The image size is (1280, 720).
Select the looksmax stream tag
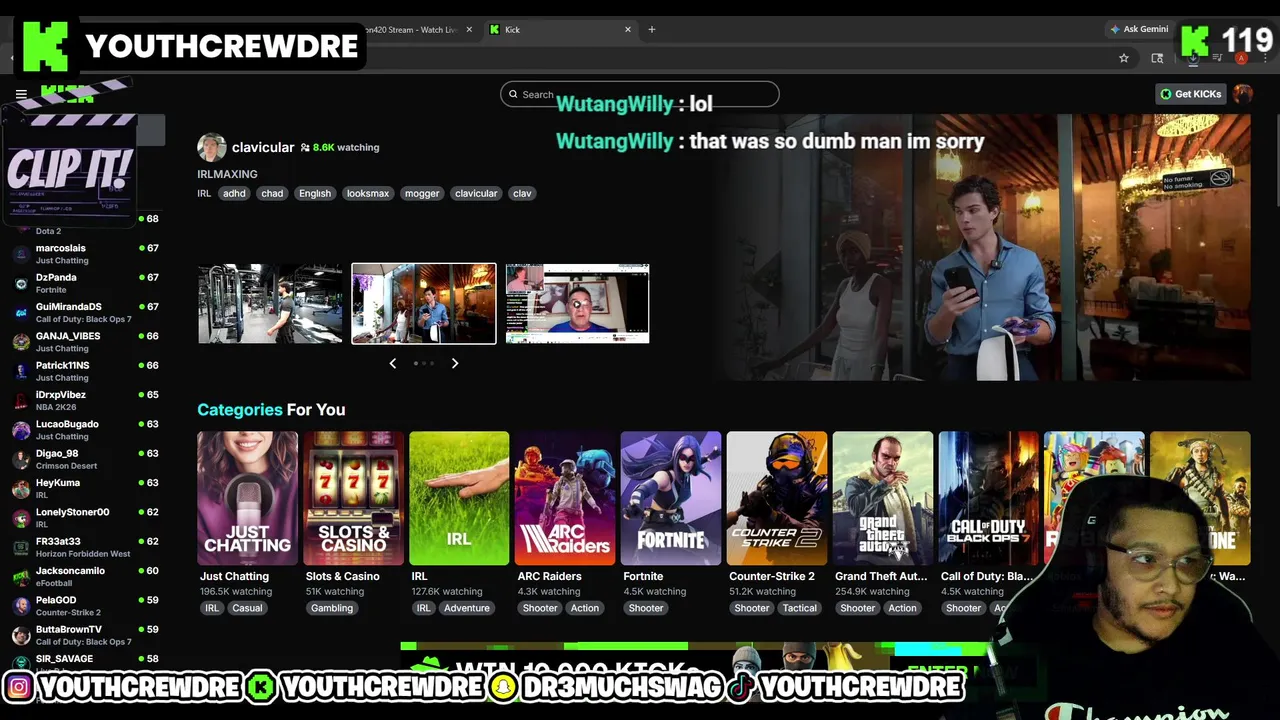tap(367, 193)
